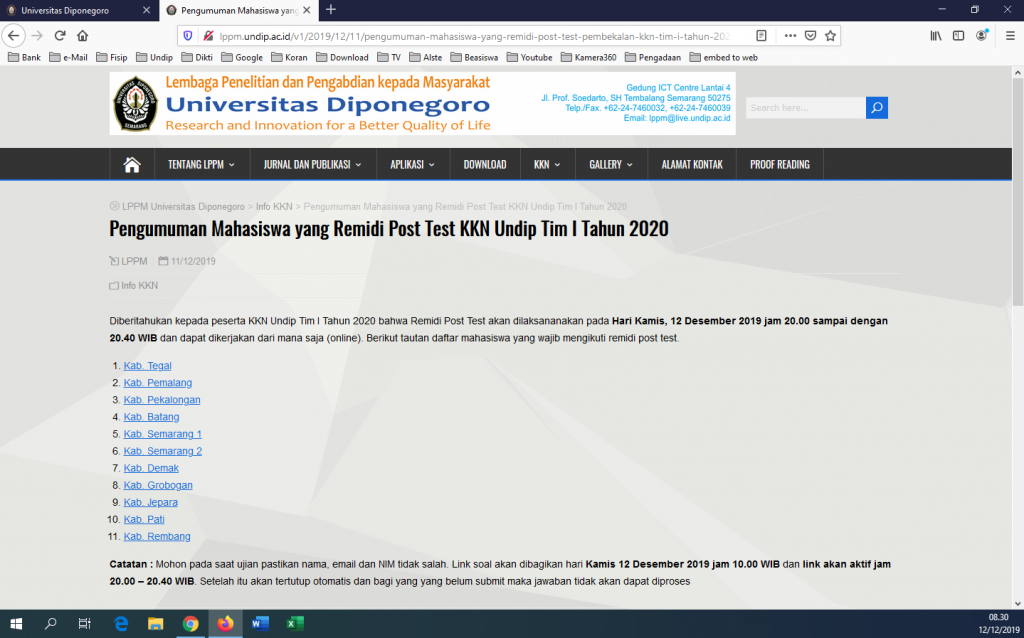Open the Beasiswa bookmark folder
The image size is (1024, 638).
(474, 57)
